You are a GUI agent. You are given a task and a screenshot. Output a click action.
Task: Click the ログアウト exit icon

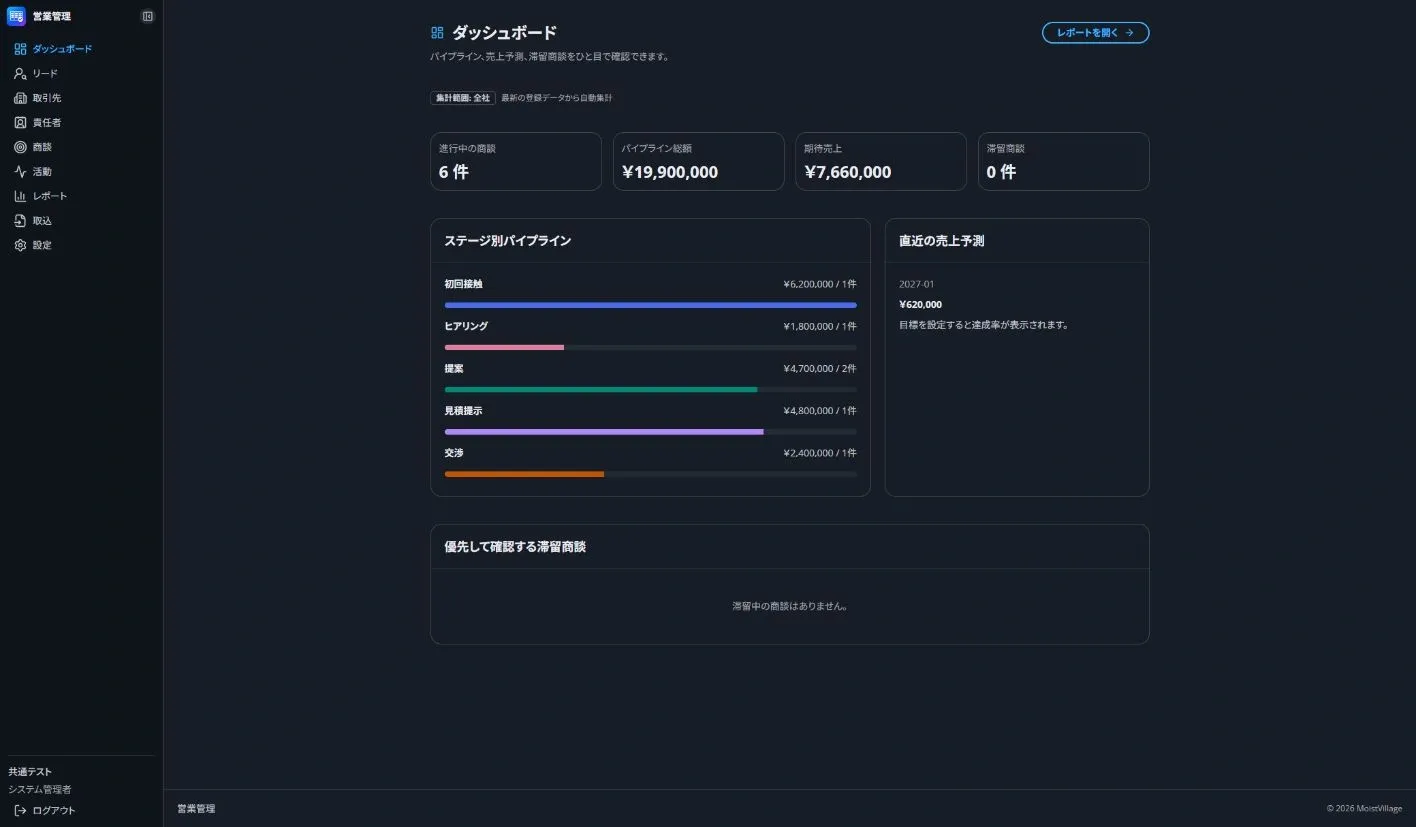[20, 810]
